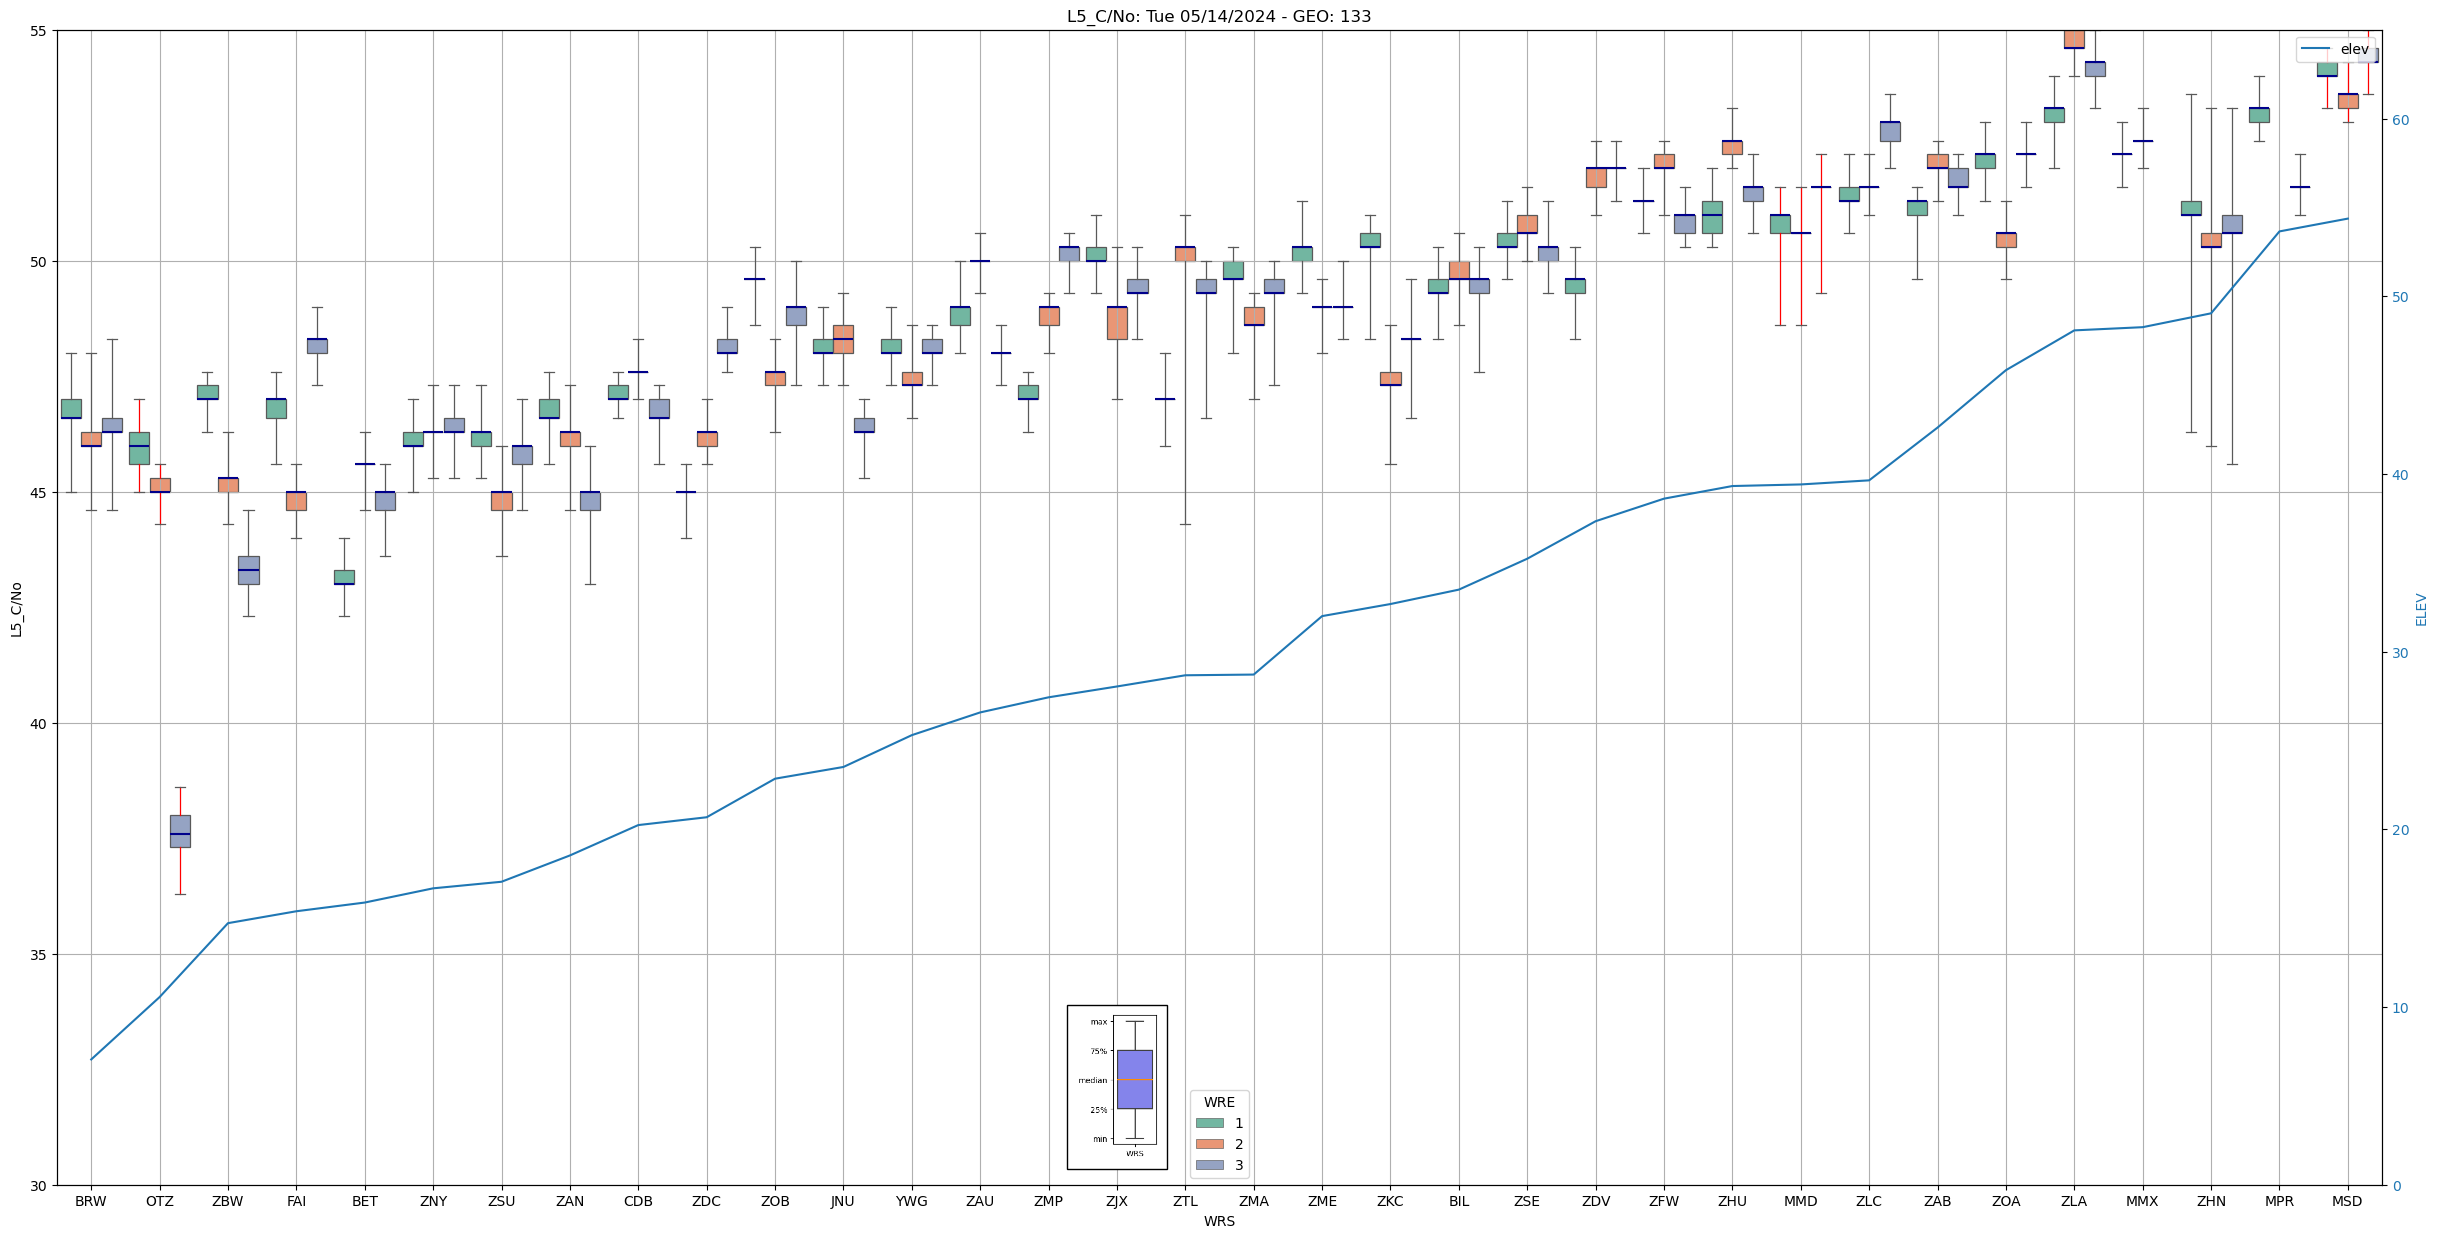The width and height of the screenshot is (2439, 1238).
Task: Click the WRE legend title
Action: click(x=1219, y=1102)
